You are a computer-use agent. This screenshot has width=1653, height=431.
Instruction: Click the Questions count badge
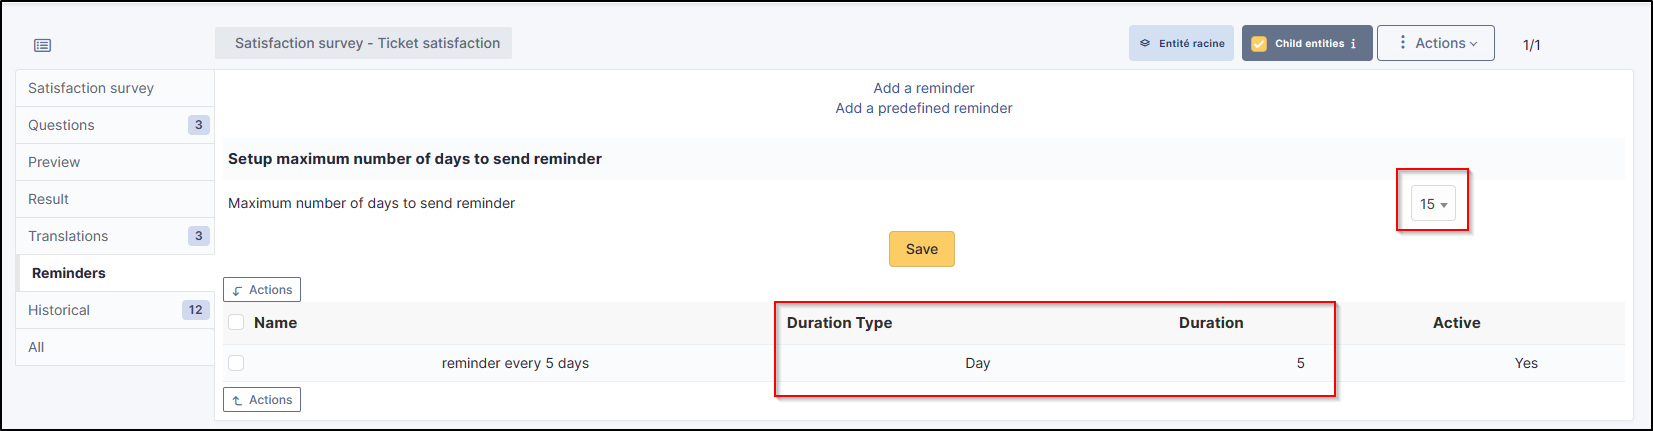[198, 125]
